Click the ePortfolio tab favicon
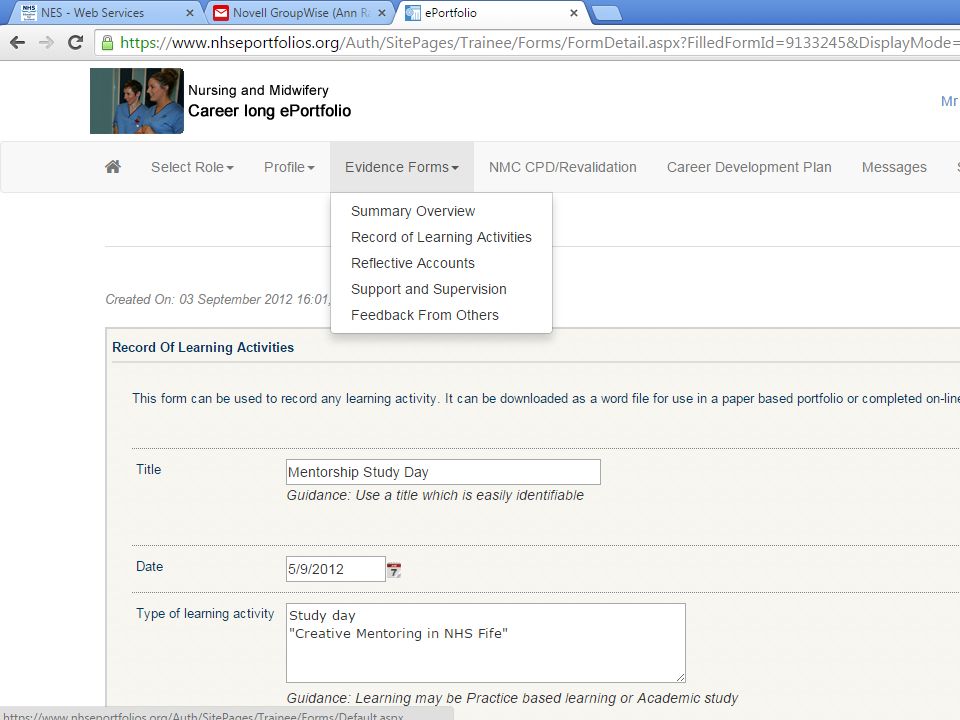Viewport: 960px width, 720px height. point(413,12)
